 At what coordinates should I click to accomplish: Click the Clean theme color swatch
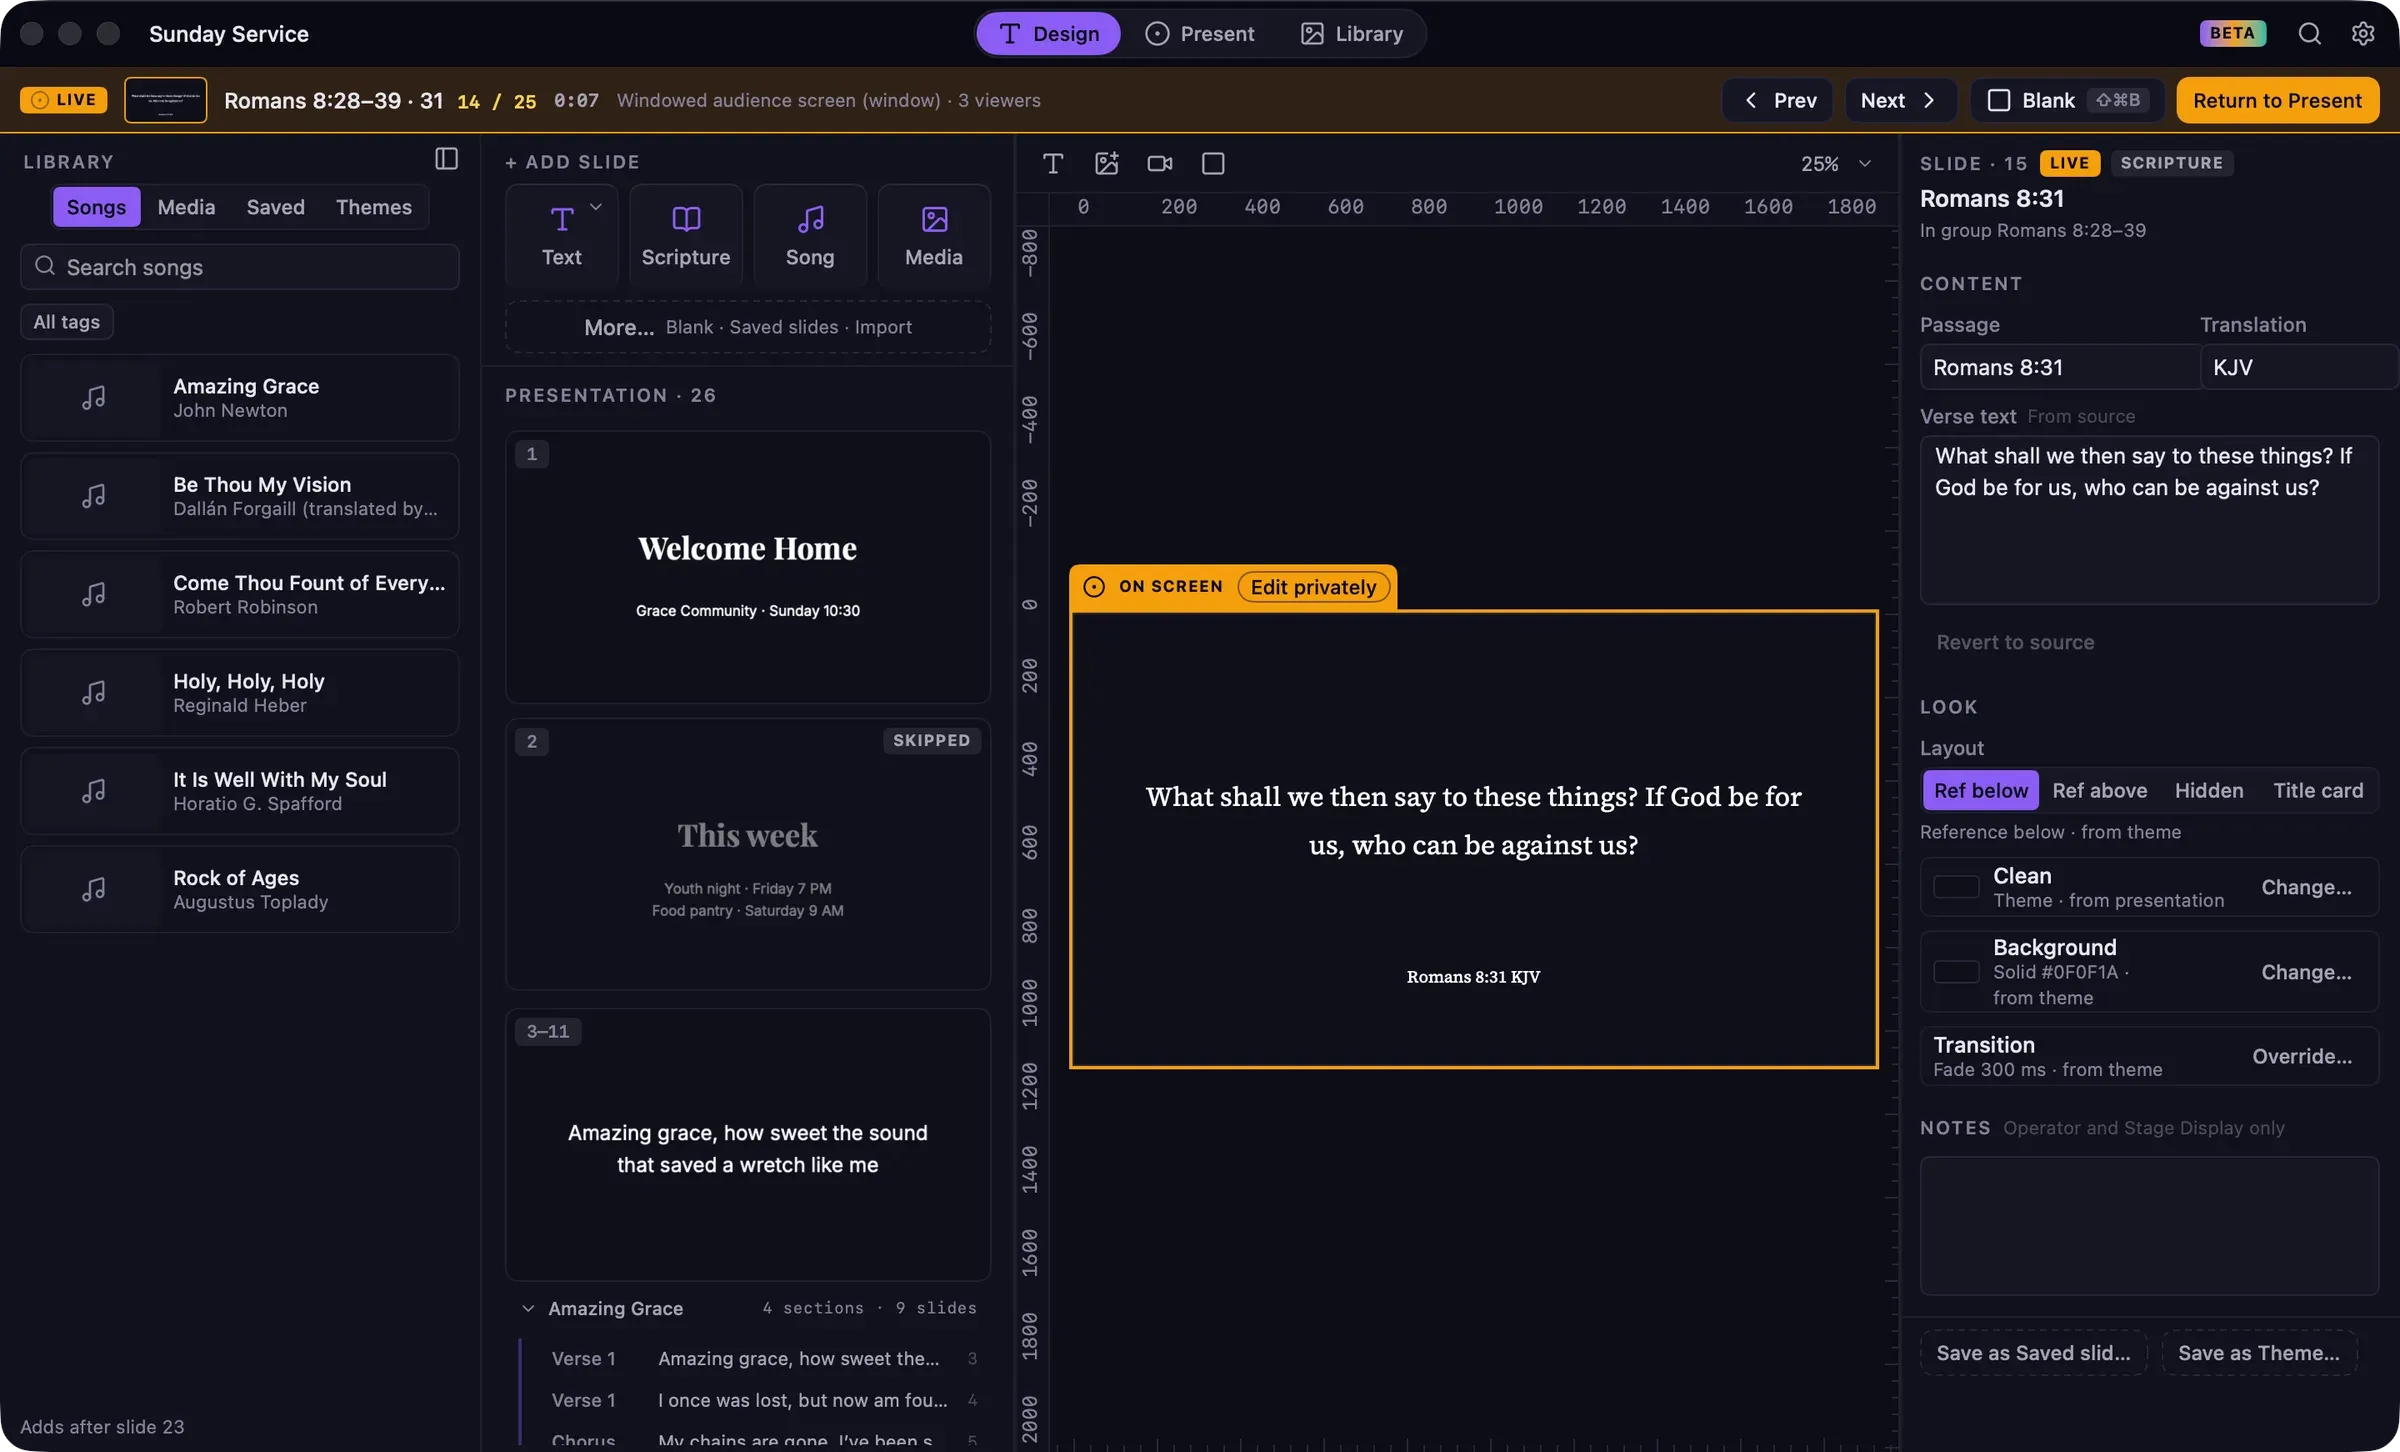[x=1956, y=887]
